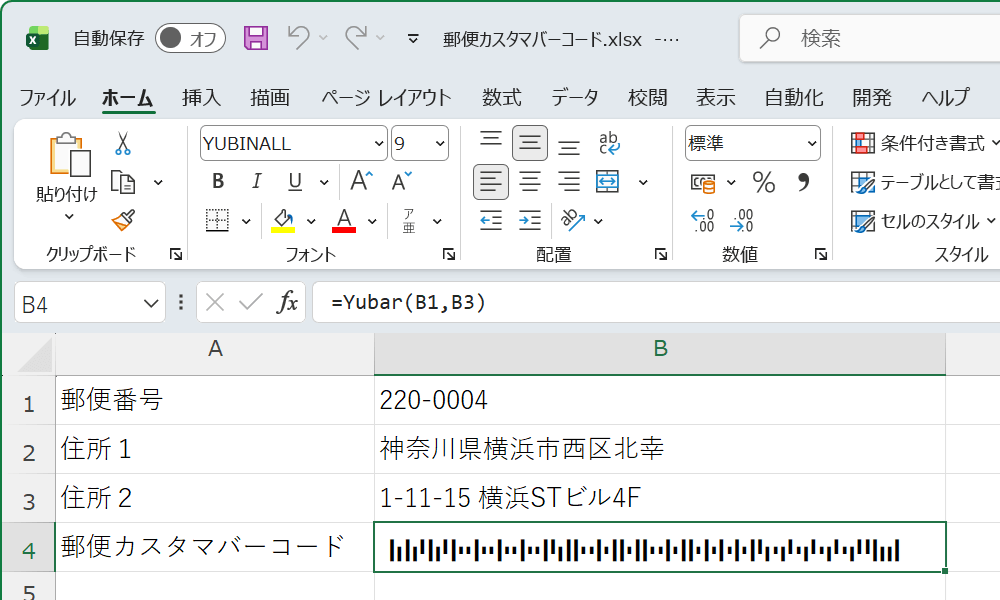Decrease decimal places
Image resolution: width=1000 pixels, height=600 pixels.
point(742,221)
